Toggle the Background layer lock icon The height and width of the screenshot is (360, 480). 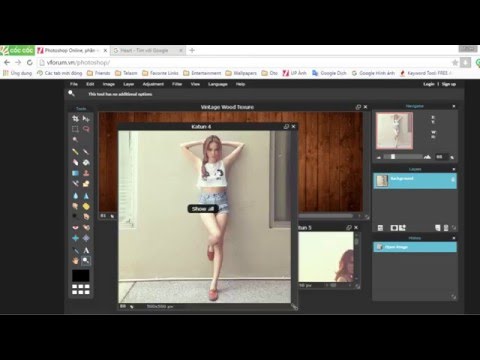pos(453,180)
